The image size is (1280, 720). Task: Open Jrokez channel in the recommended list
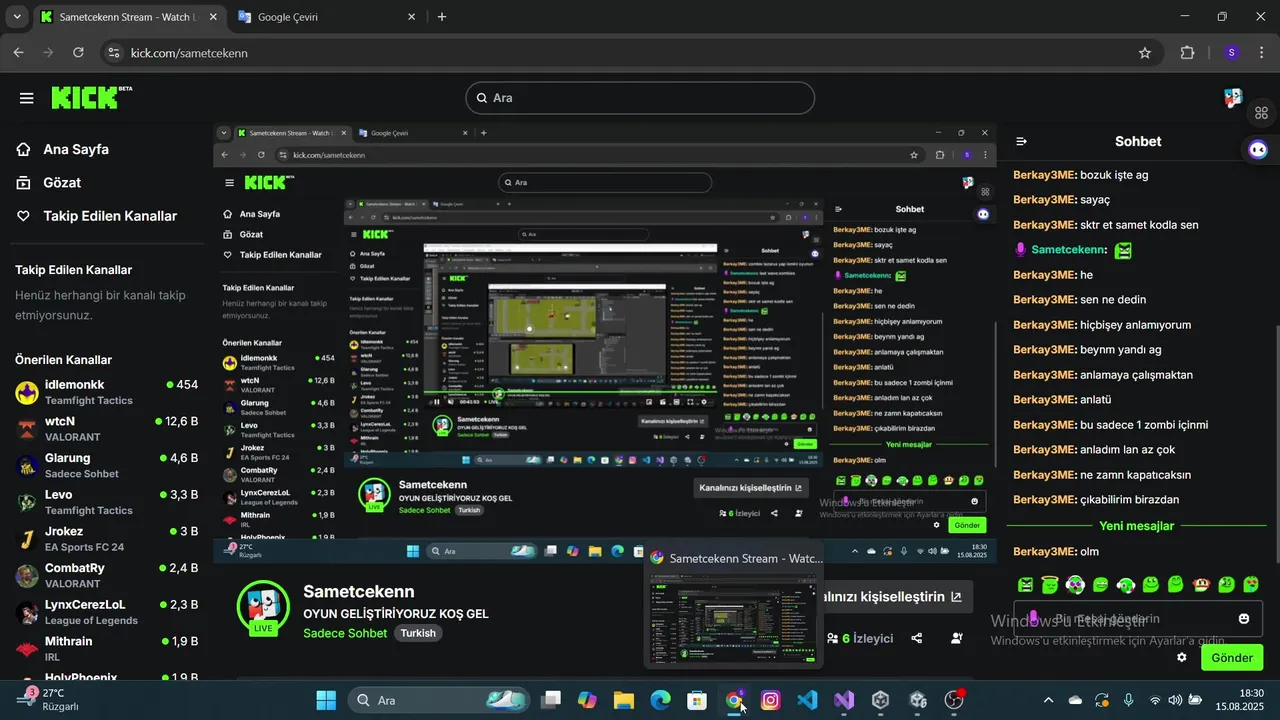point(106,539)
